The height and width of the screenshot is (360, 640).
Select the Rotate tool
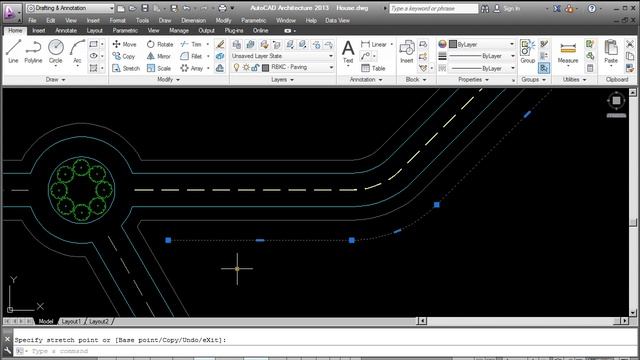(160, 44)
